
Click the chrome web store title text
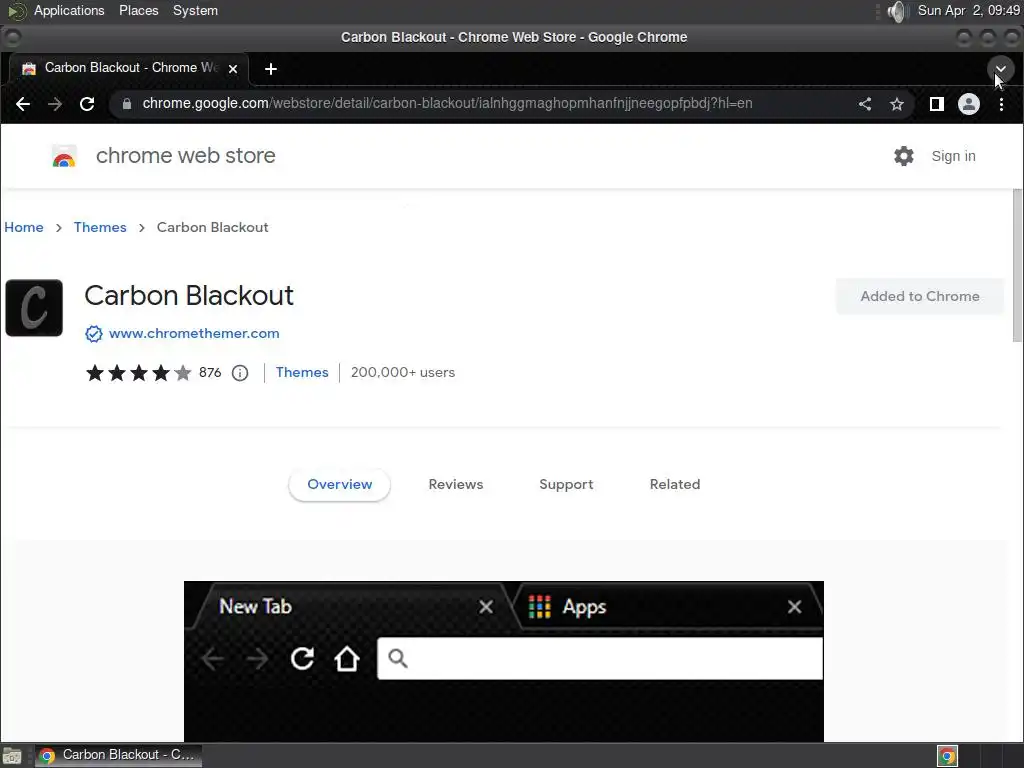(185, 155)
